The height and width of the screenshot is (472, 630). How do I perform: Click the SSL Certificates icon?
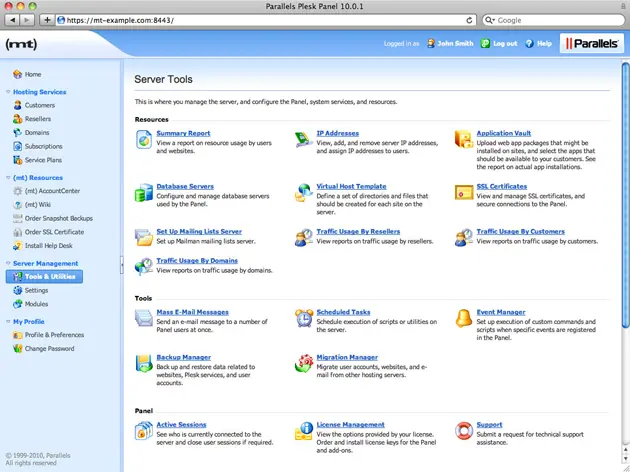click(464, 193)
